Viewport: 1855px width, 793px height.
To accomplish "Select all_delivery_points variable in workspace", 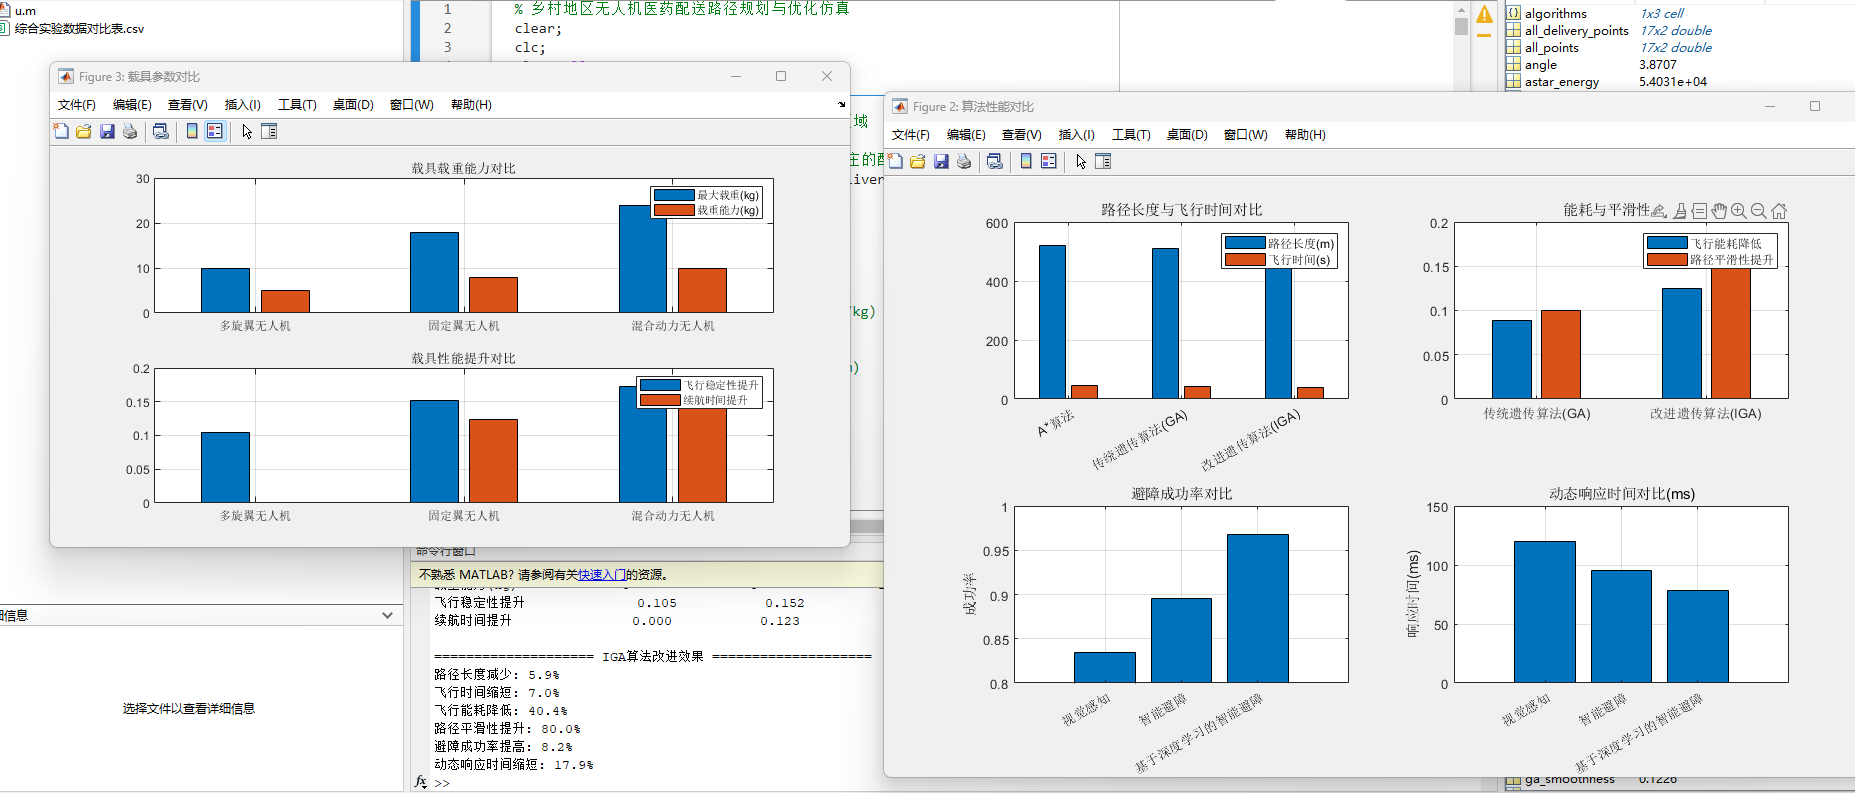I will click(1577, 30).
